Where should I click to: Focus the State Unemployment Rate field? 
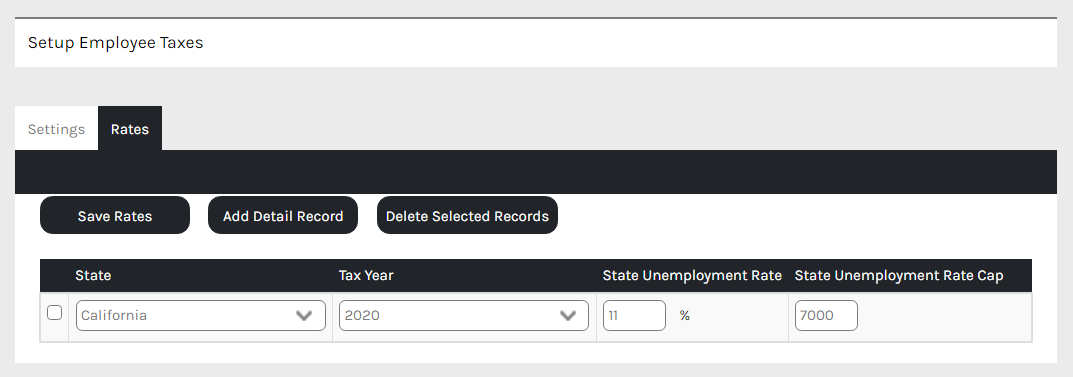[634, 315]
